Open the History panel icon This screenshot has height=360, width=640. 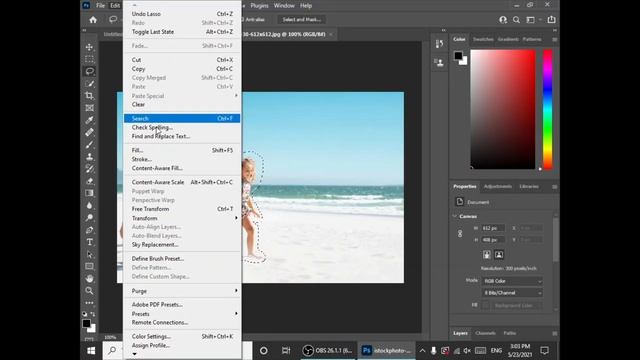[x=439, y=44]
